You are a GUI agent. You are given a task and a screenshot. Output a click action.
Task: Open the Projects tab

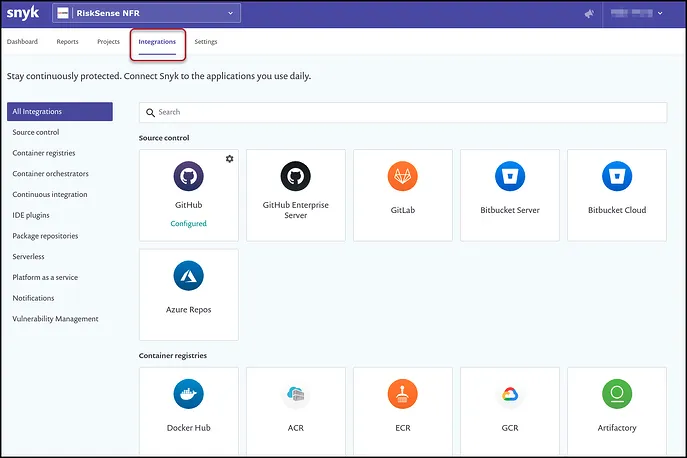(108, 42)
